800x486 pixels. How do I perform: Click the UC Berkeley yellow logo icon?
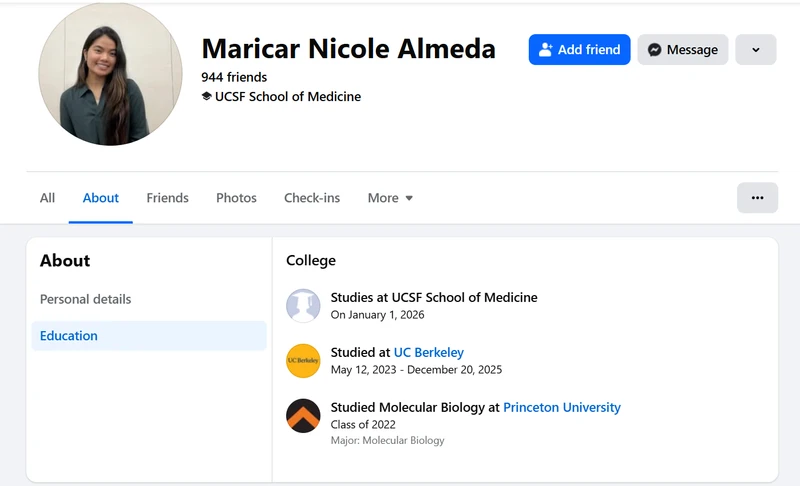pos(303,361)
